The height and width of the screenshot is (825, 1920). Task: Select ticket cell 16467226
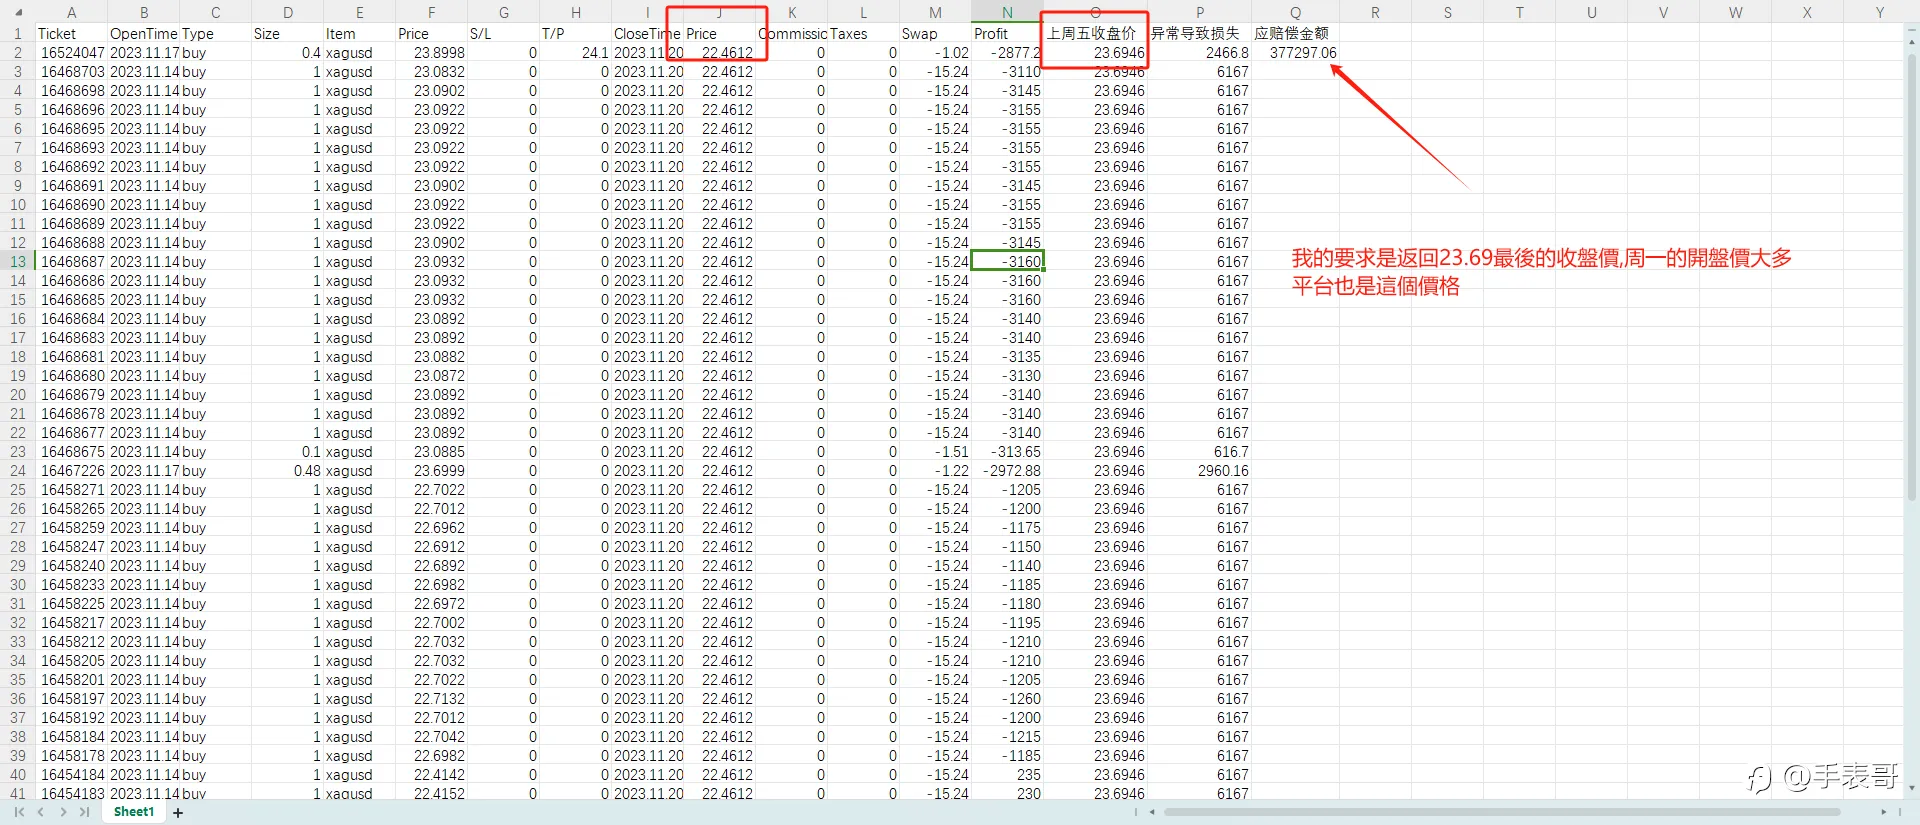click(x=72, y=470)
